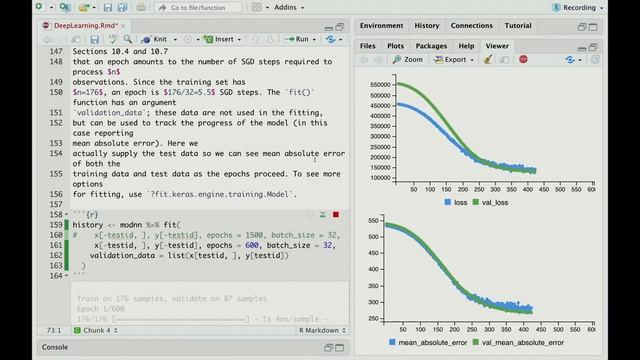Open the Knit options dropdown arrow
This screenshot has height=360, width=640.
pyautogui.click(x=176, y=40)
